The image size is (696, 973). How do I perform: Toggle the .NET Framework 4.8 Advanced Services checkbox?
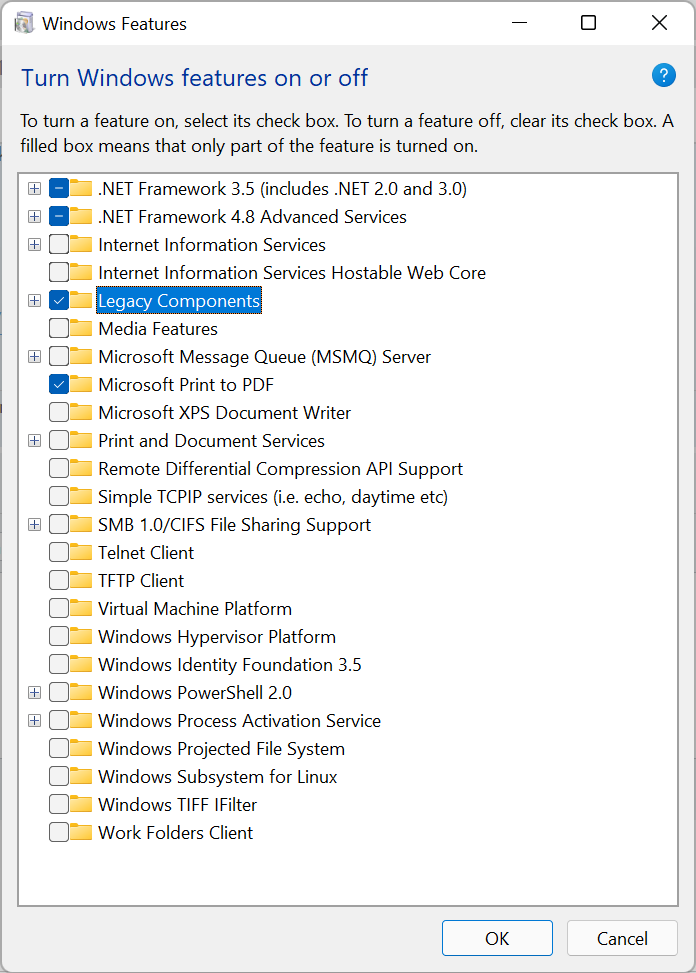click(x=59, y=217)
